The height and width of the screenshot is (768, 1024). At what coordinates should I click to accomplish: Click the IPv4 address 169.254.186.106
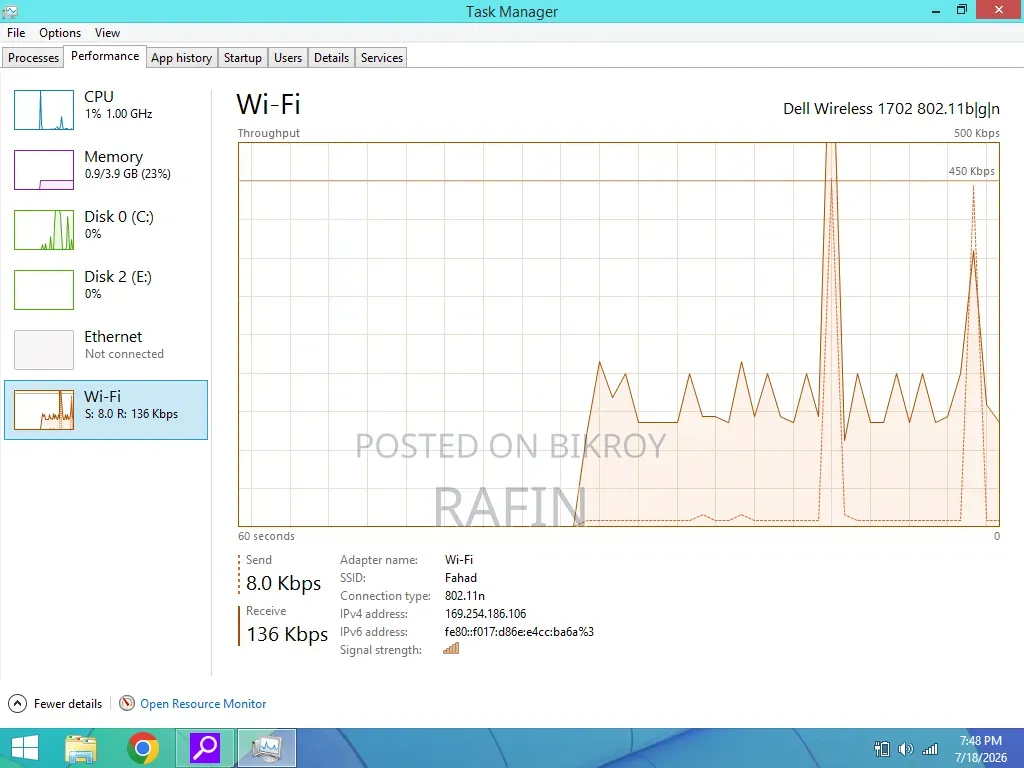click(485, 614)
